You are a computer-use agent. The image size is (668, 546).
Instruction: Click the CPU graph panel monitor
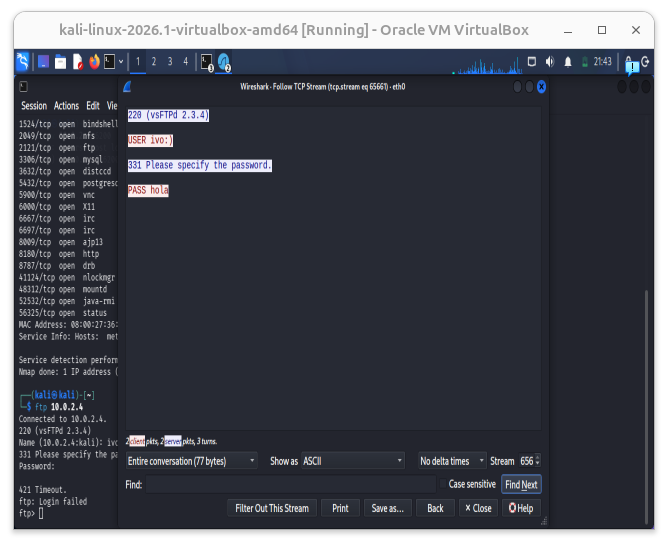[487, 66]
